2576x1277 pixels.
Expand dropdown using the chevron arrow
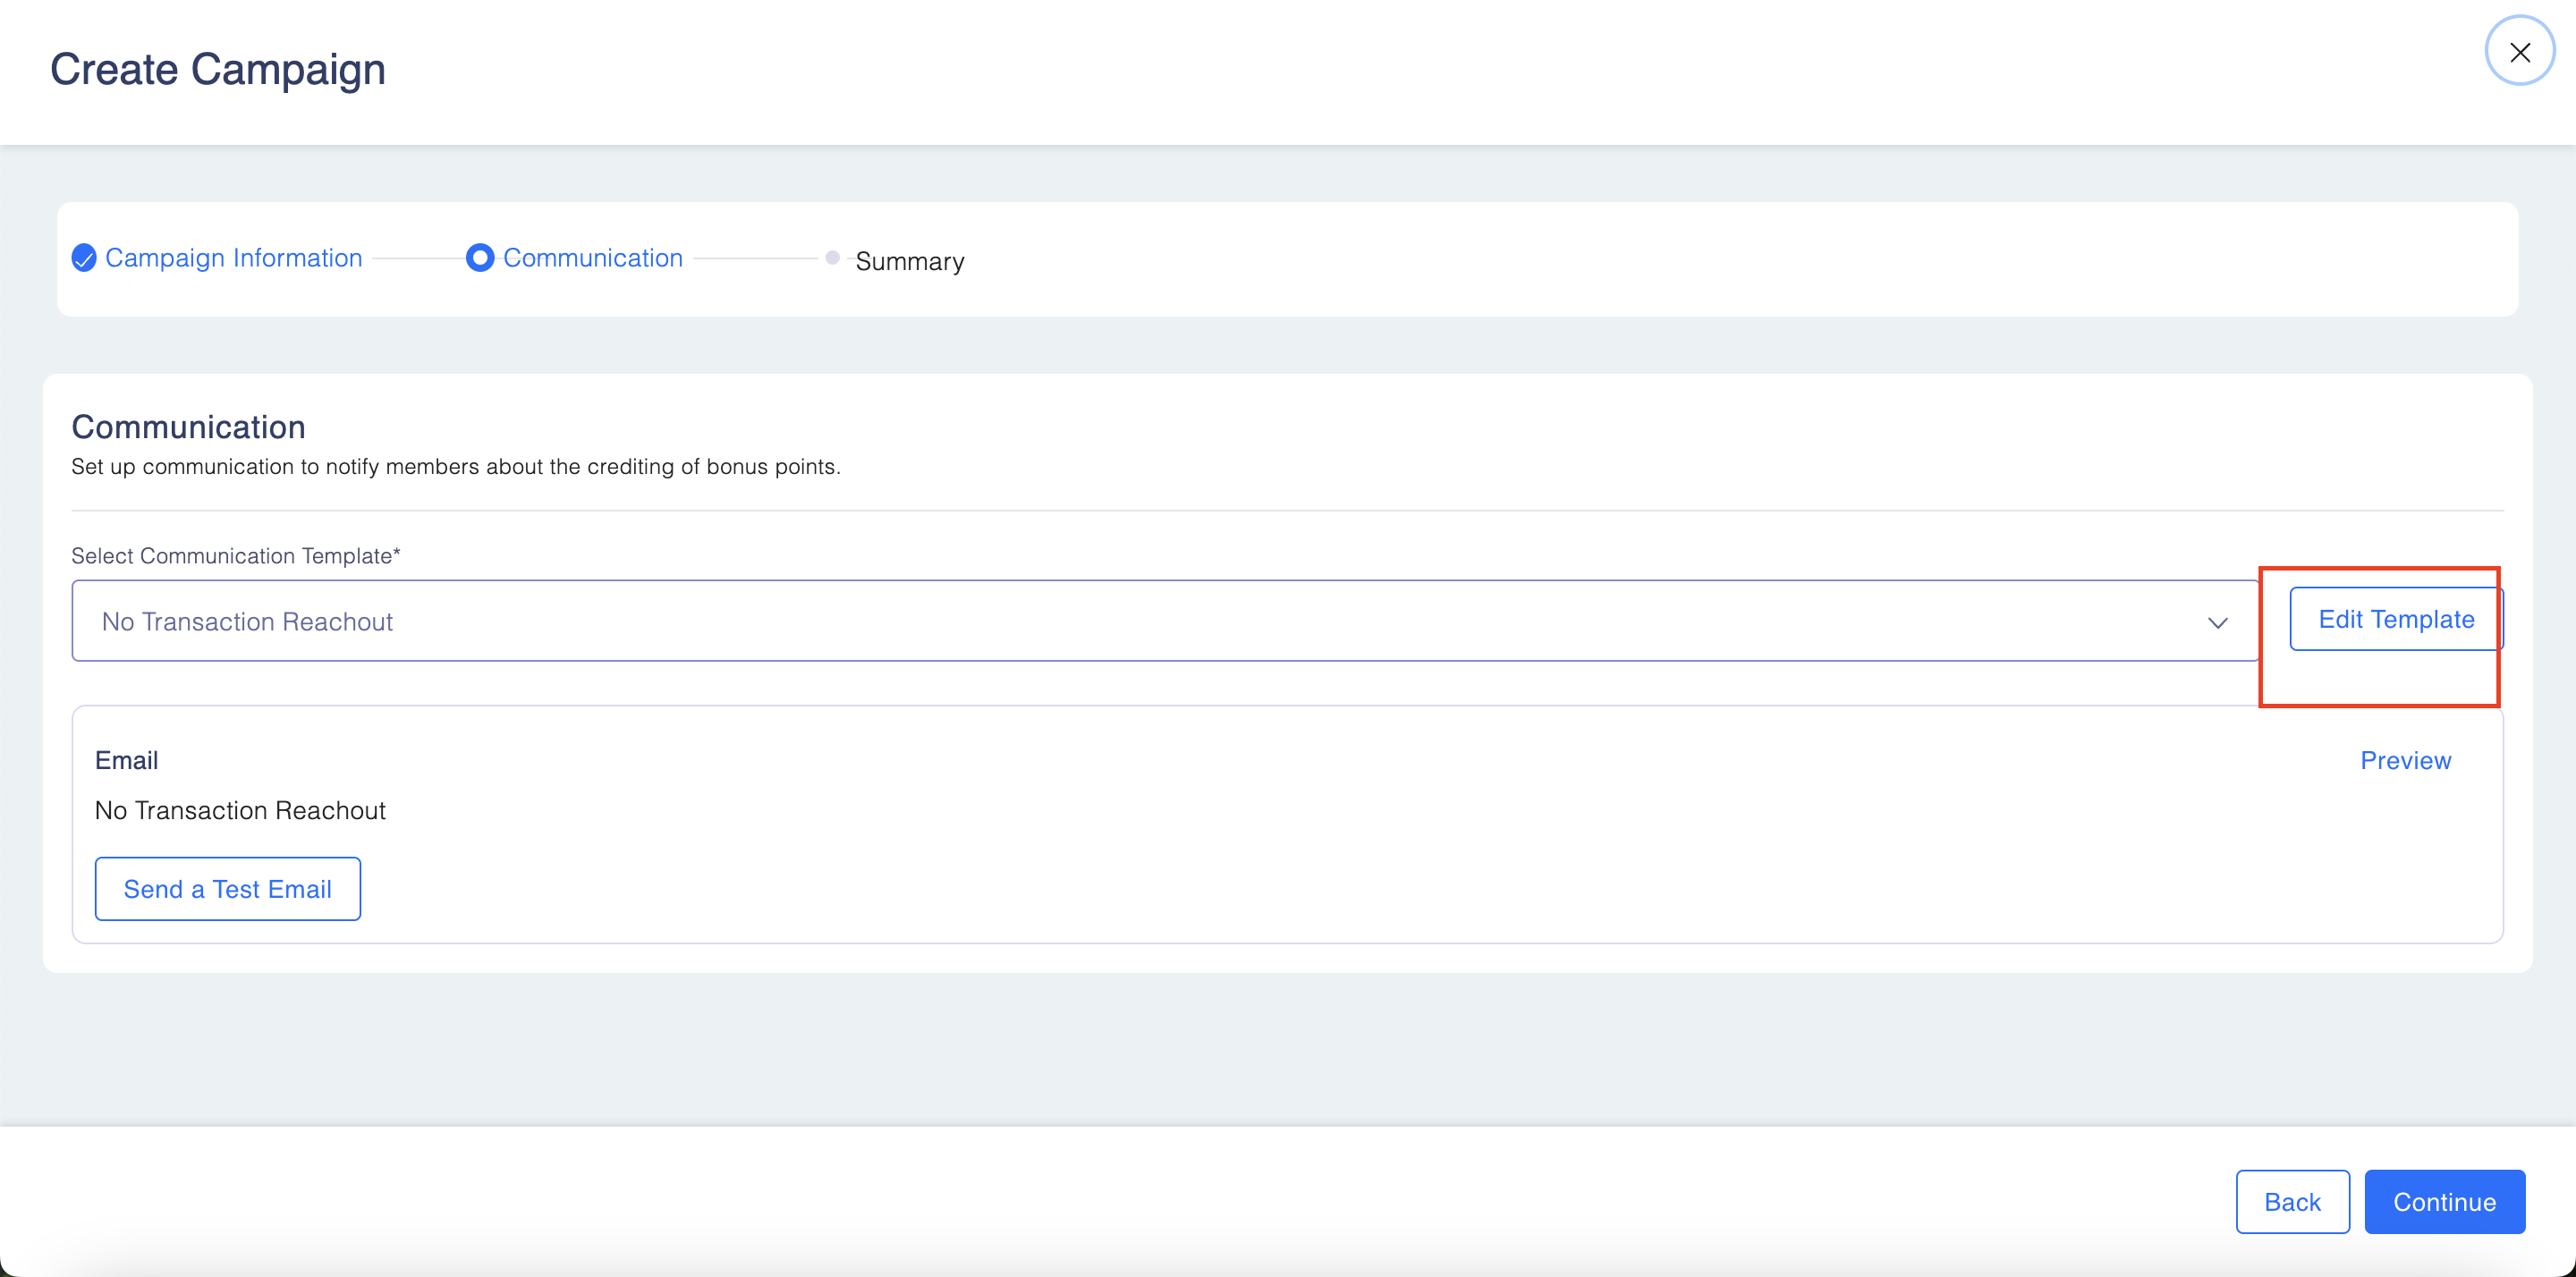(x=2217, y=622)
